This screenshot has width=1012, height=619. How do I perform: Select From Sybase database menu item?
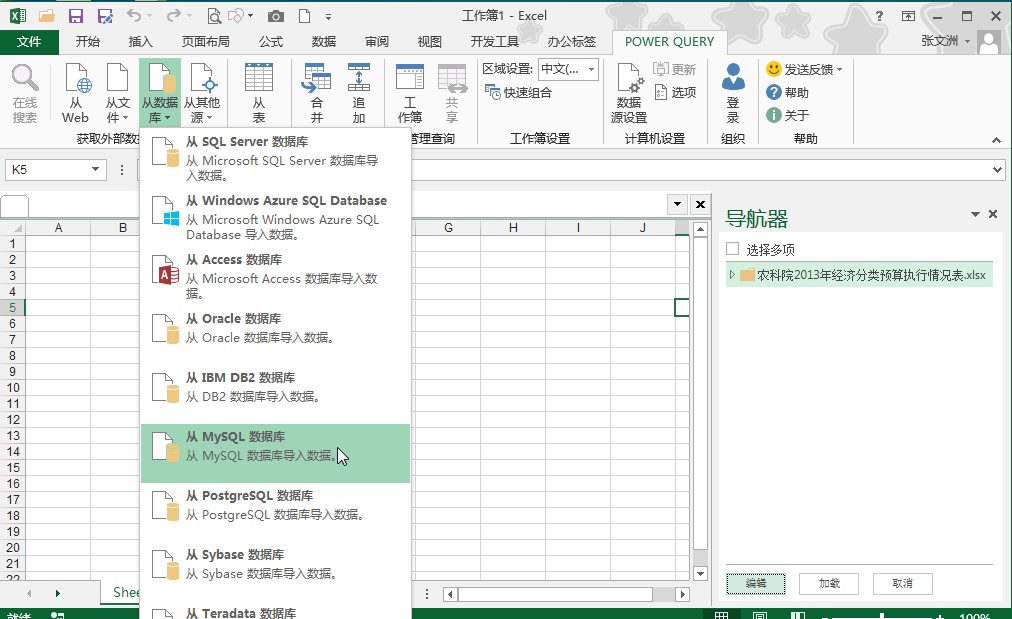tap(276, 571)
